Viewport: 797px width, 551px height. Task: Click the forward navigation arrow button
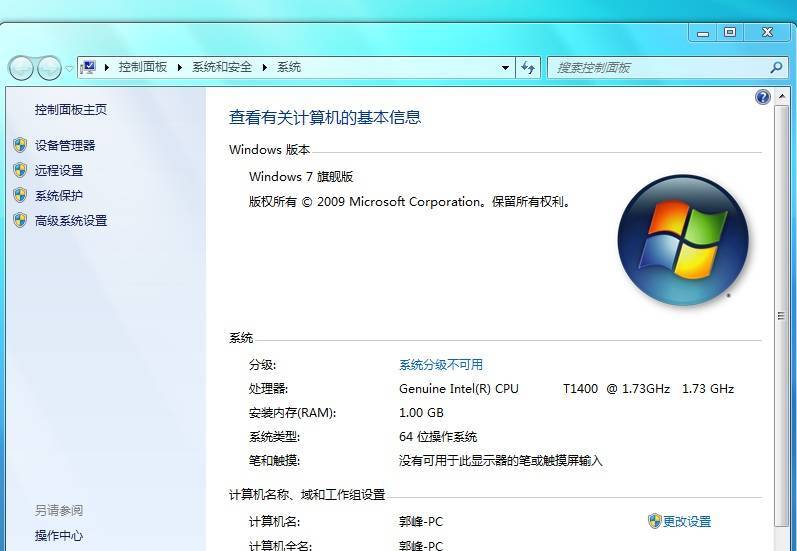50,68
